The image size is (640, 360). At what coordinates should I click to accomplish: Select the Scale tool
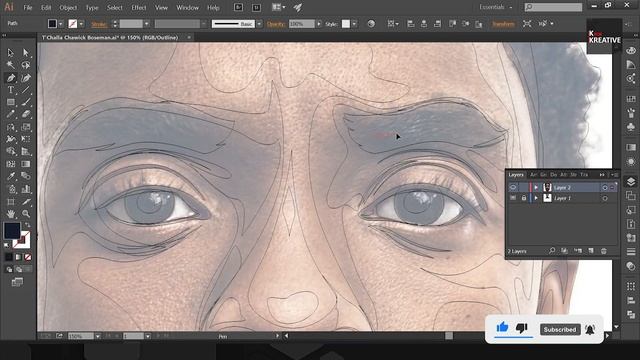point(26,127)
